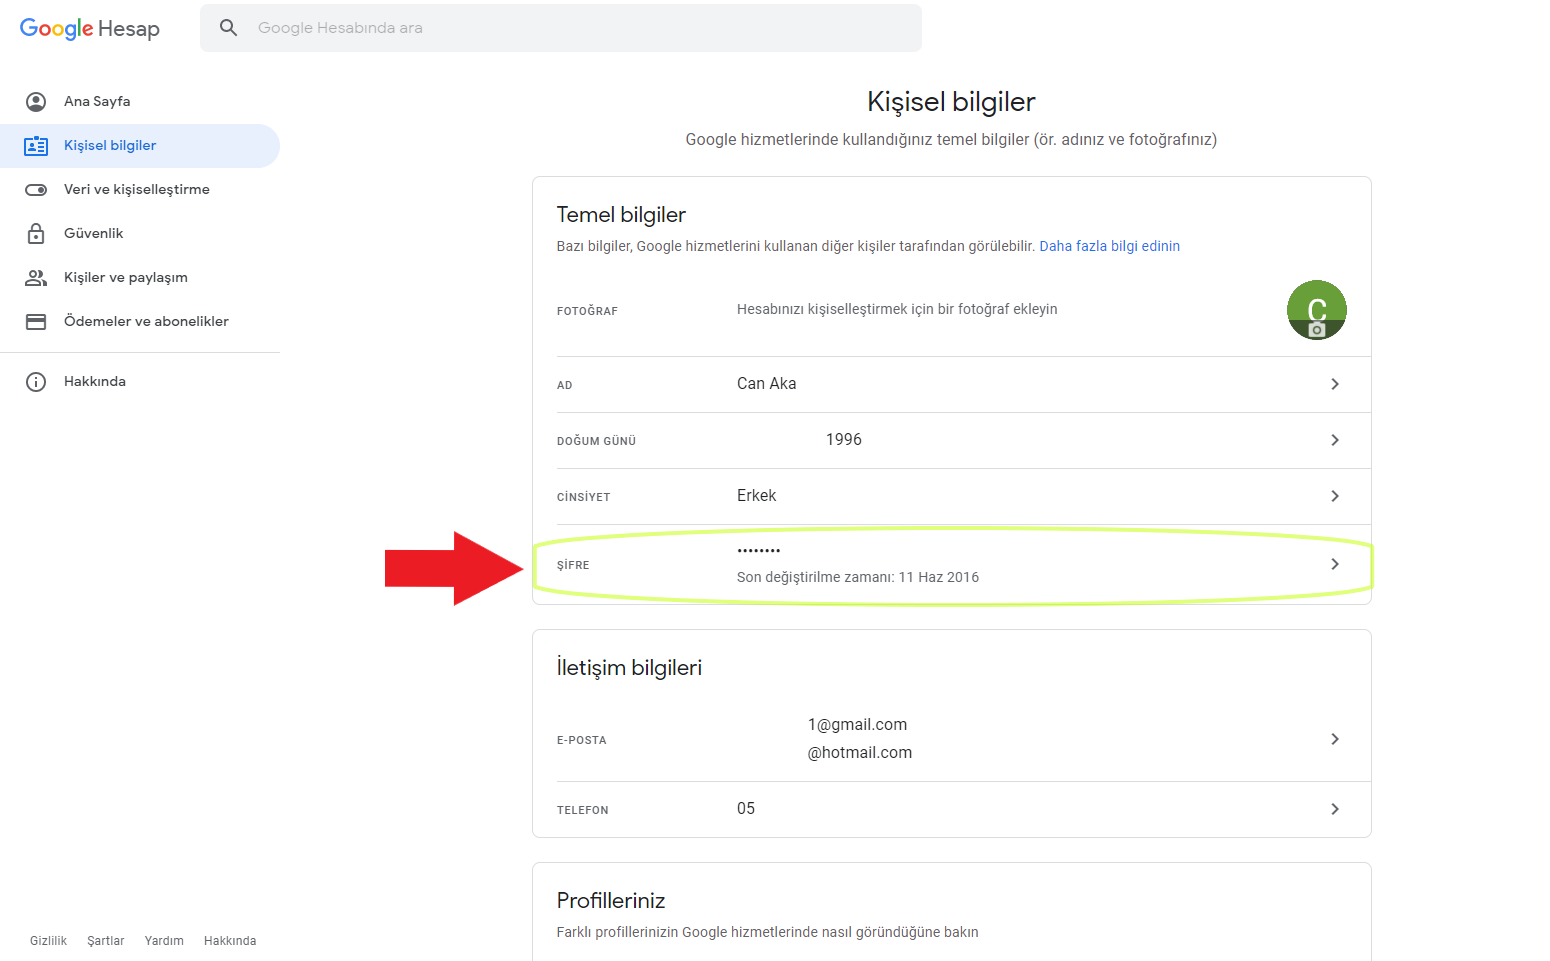
Task: Change the profile photo avatar
Action: 1316,310
